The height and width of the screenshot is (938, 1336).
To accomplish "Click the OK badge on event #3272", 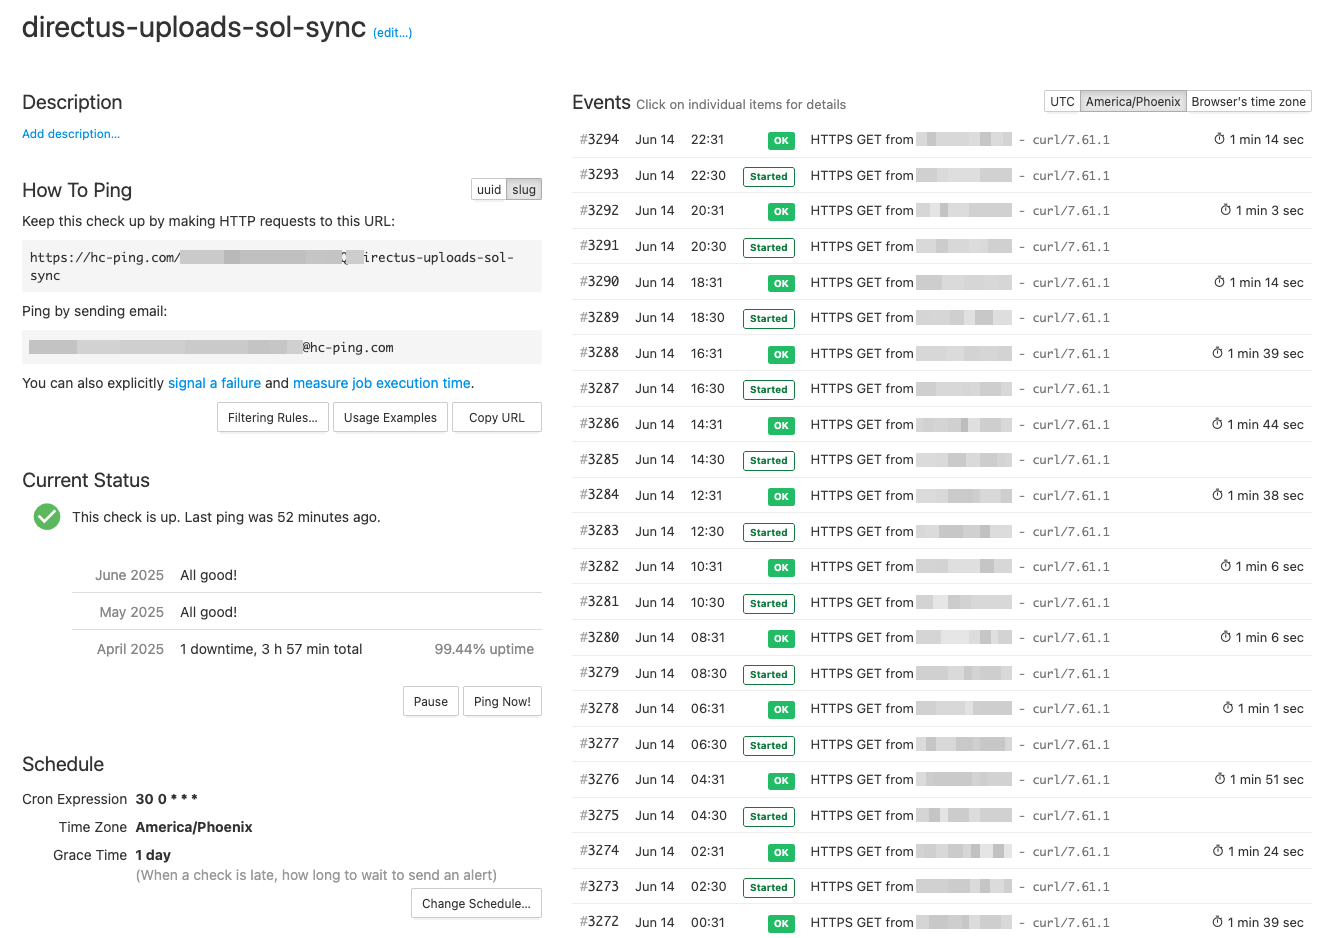I will coord(781,924).
